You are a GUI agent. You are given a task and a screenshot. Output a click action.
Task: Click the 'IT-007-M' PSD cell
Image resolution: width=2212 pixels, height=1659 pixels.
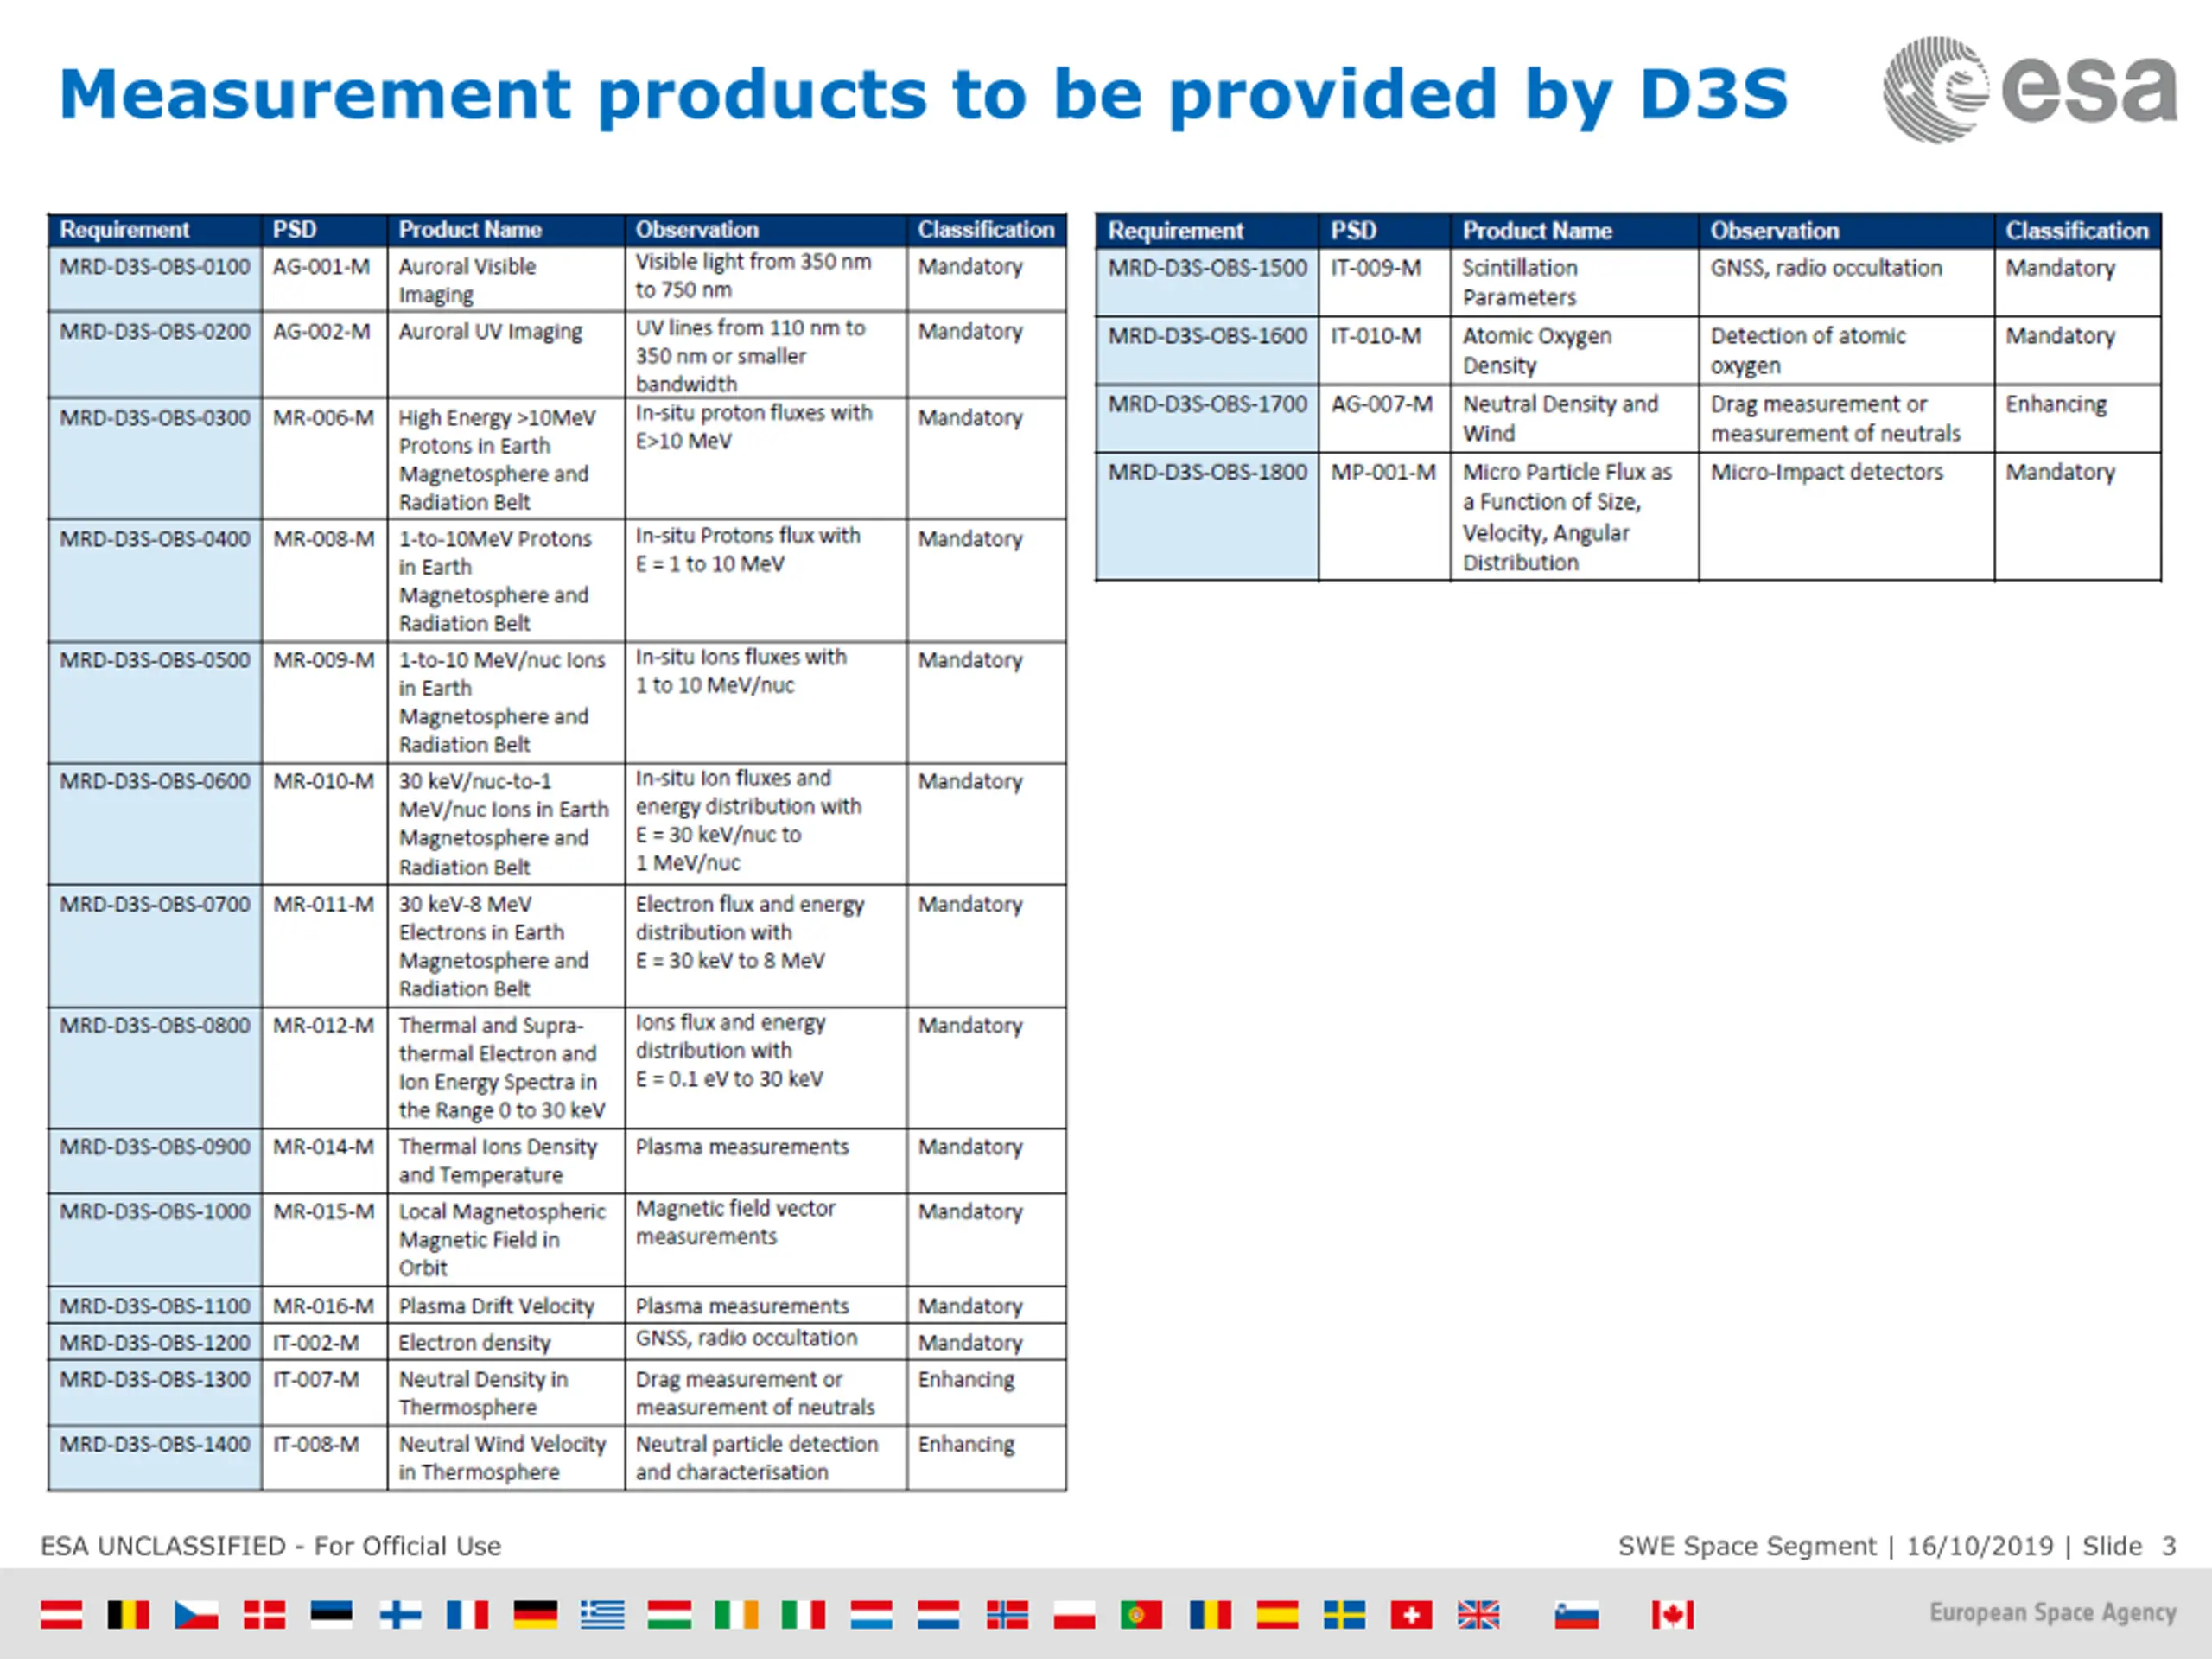tap(325, 1392)
